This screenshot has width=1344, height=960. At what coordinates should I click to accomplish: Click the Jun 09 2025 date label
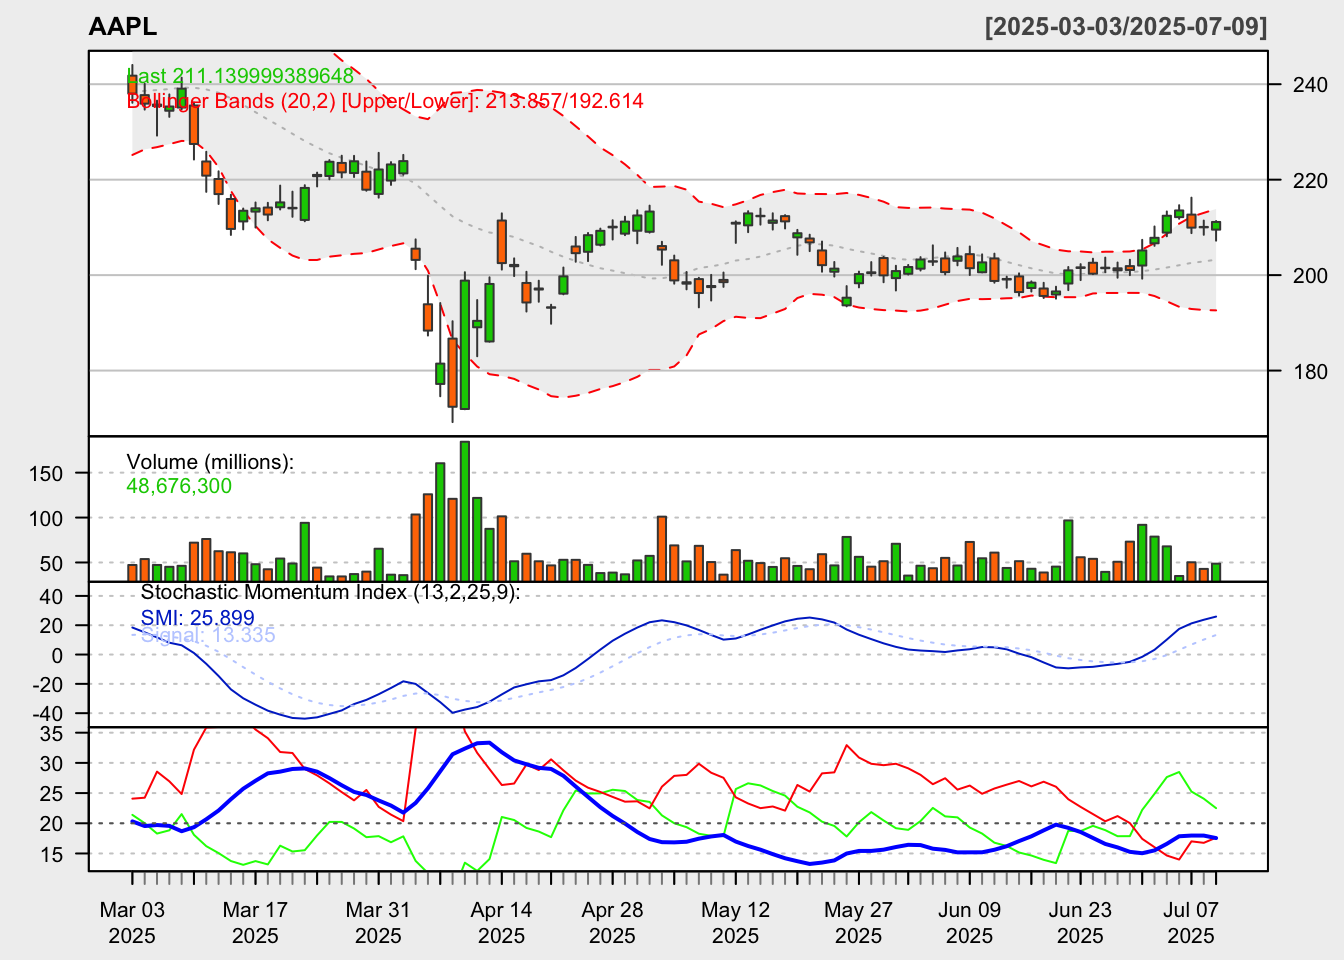(x=969, y=923)
